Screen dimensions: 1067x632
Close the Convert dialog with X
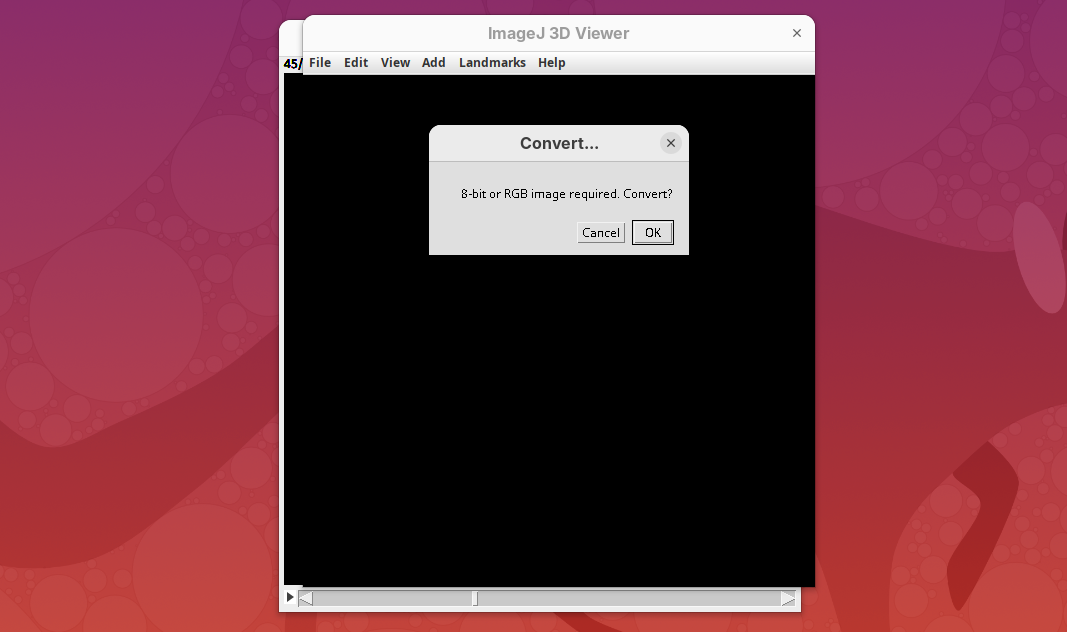click(671, 143)
